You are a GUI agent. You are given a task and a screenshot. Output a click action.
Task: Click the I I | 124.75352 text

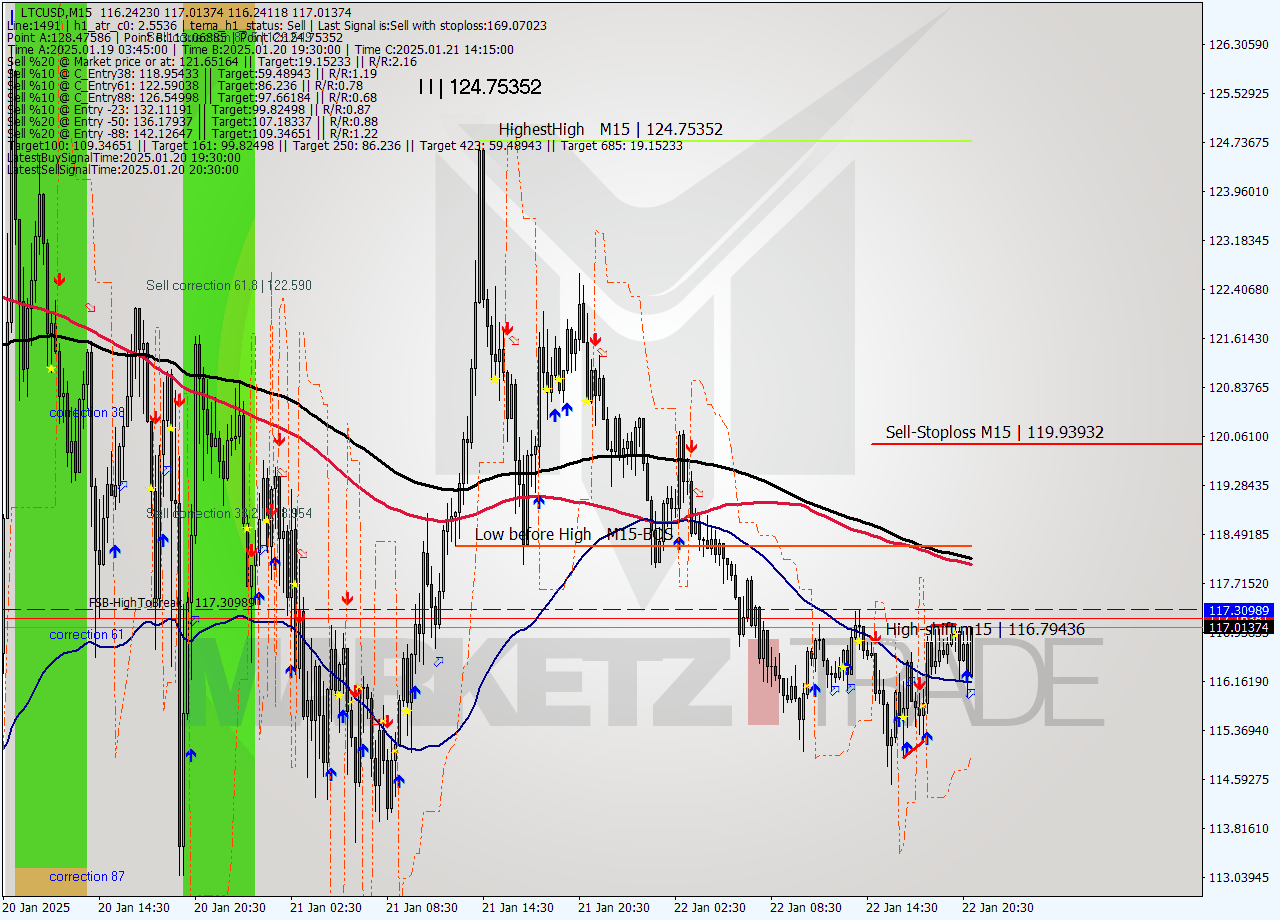click(480, 87)
